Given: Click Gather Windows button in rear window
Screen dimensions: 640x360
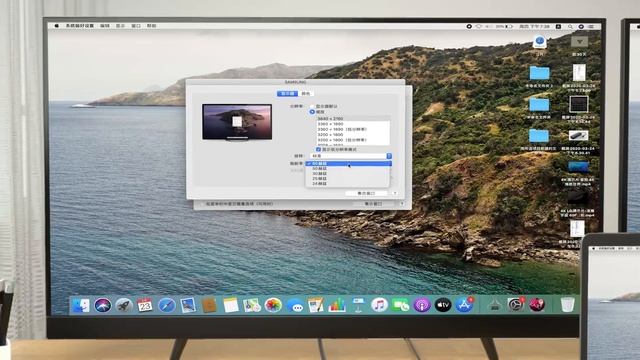Looking at the screenshot, I should (373, 204).
